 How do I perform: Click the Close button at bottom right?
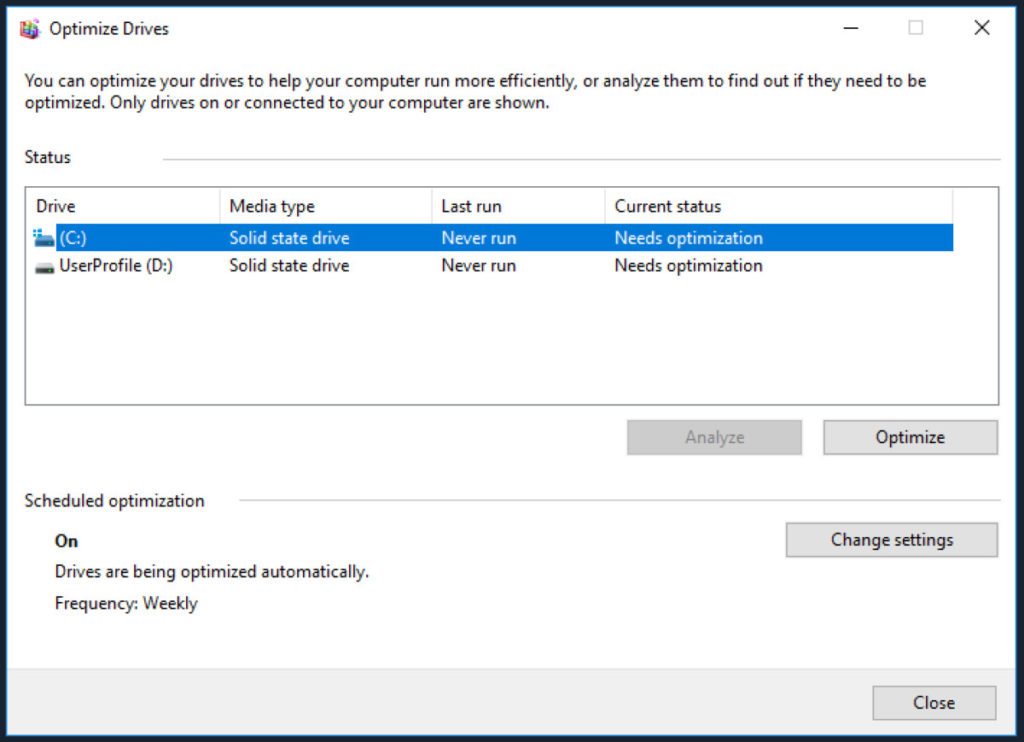(933, 702)
